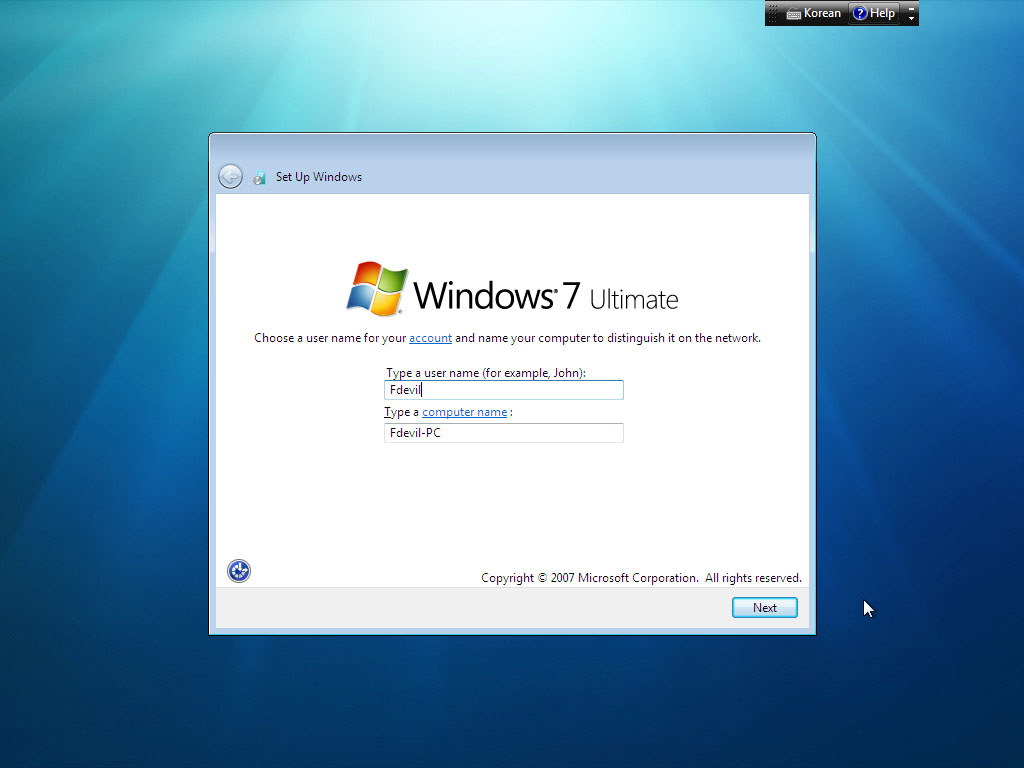1024x768 pixels.
Task: Click the Next button
Action: [x=765, y=607]
